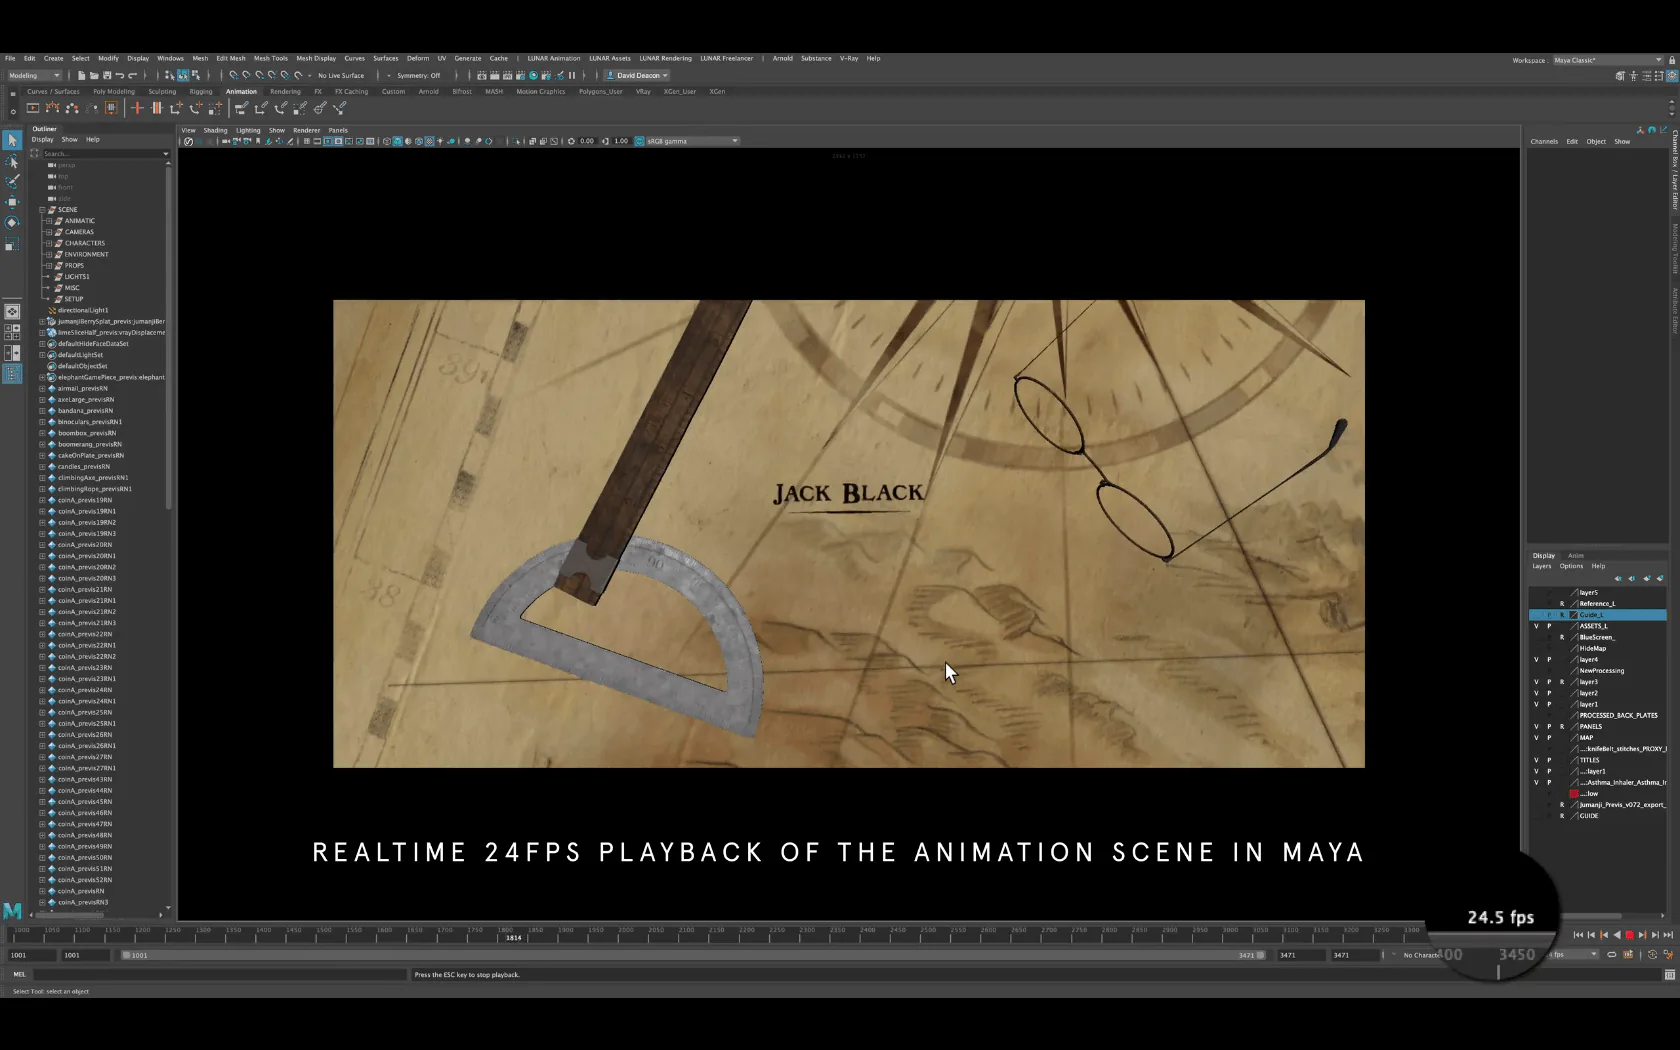
Task: Switch to the Anim layer tab
Action: point(1575,555)
